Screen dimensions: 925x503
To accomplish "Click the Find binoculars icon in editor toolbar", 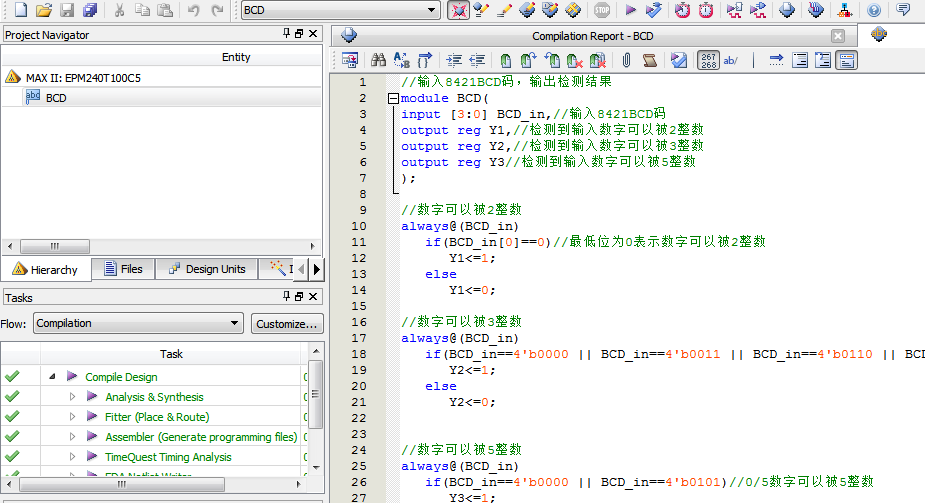I will click(378, 61).
